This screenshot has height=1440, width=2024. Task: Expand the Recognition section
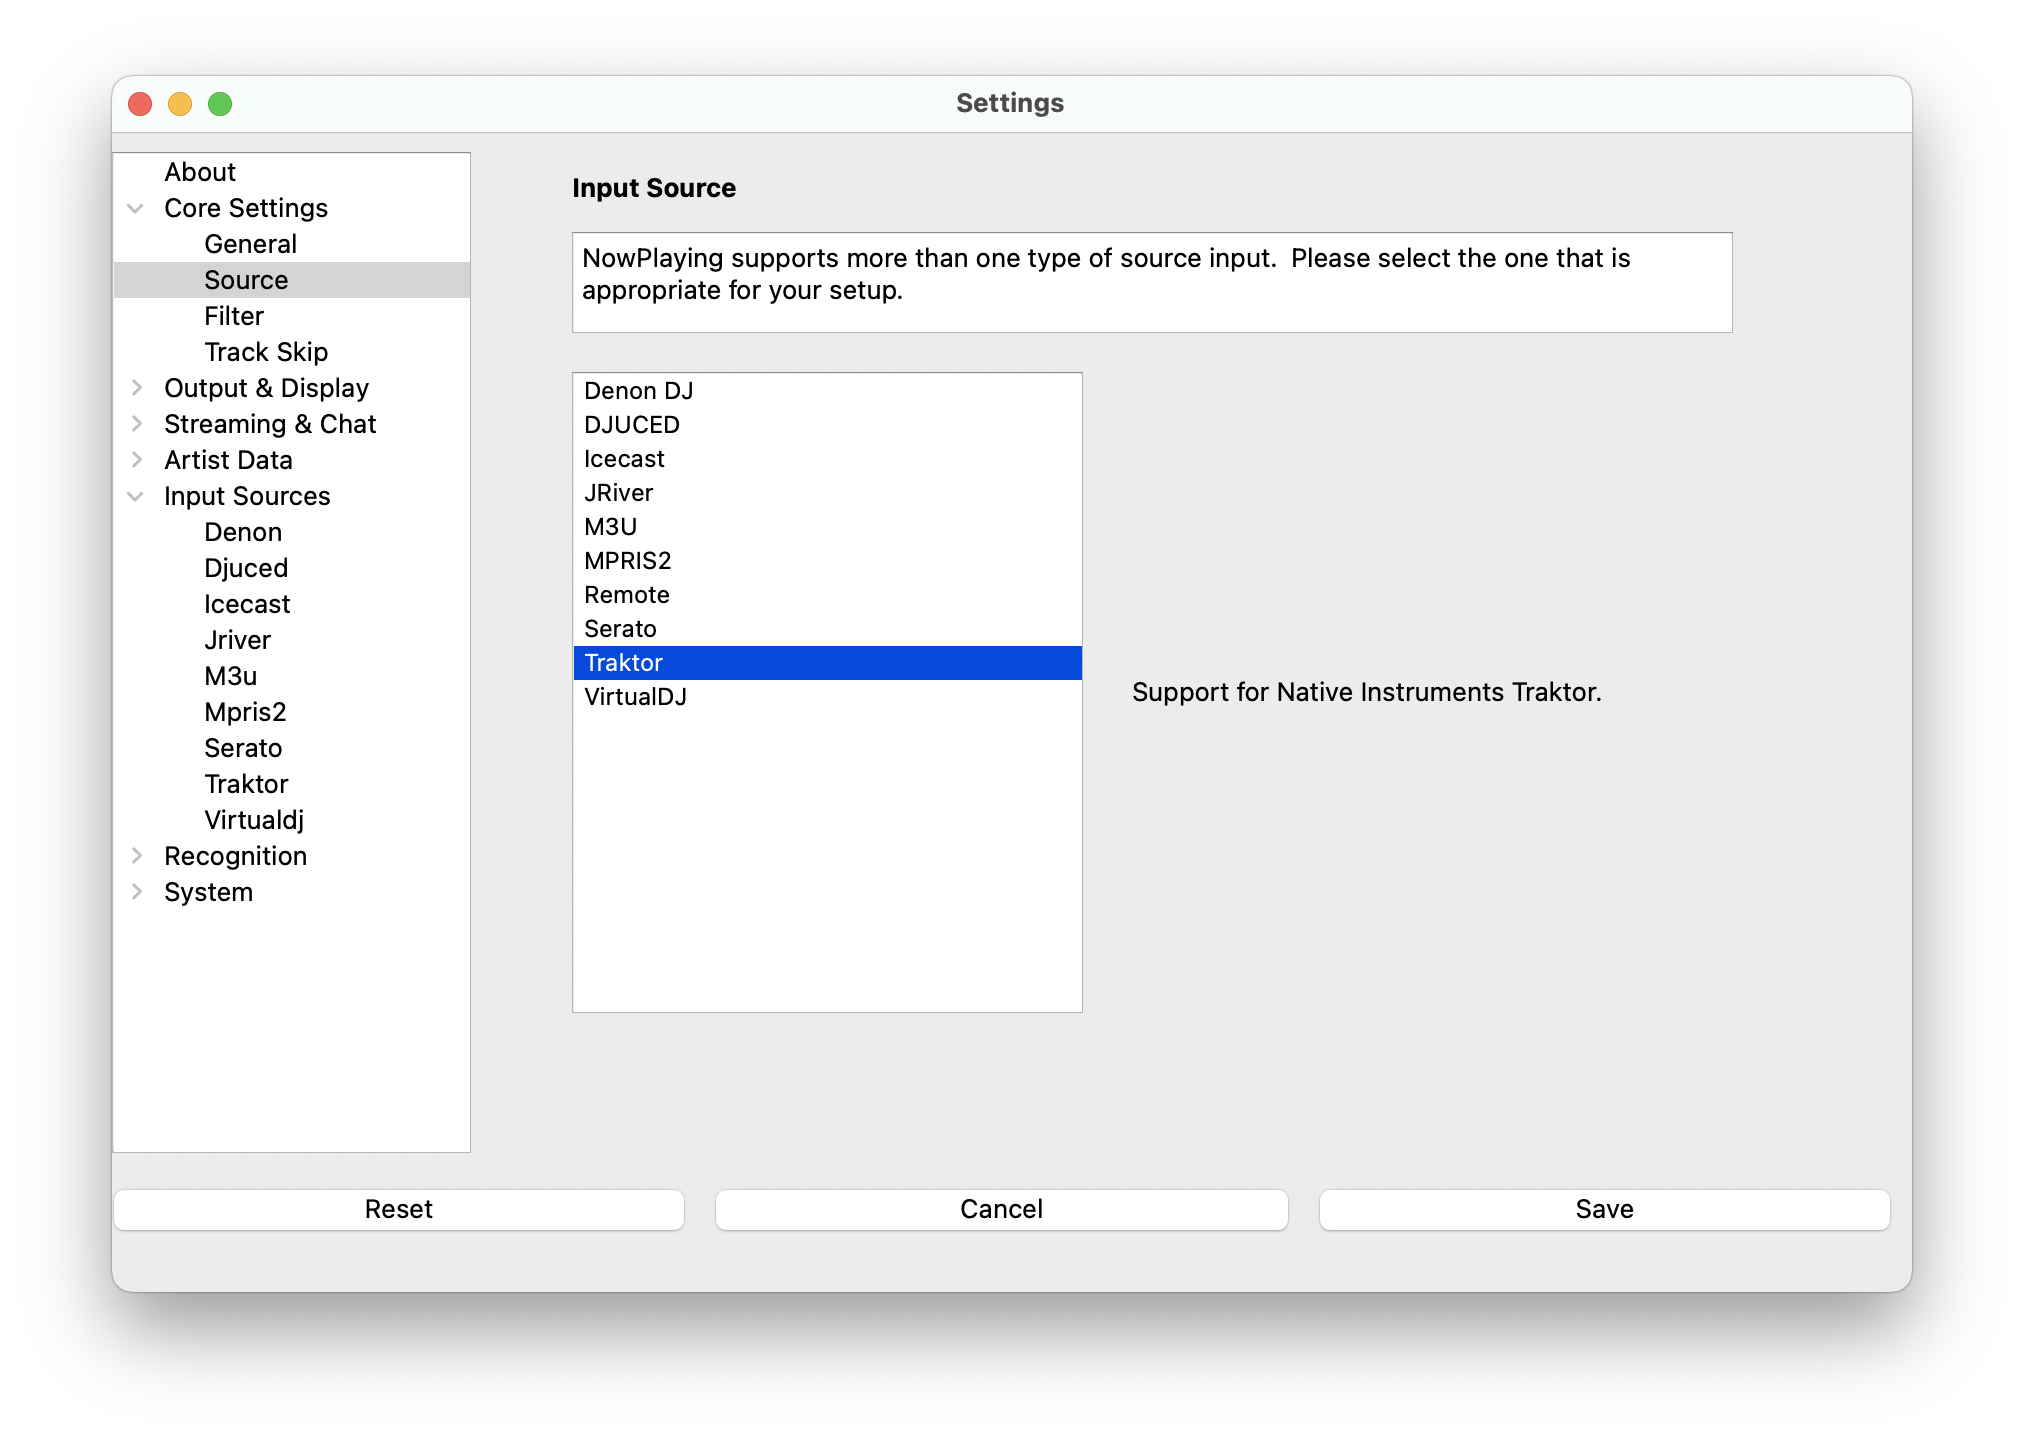point(138,855)
